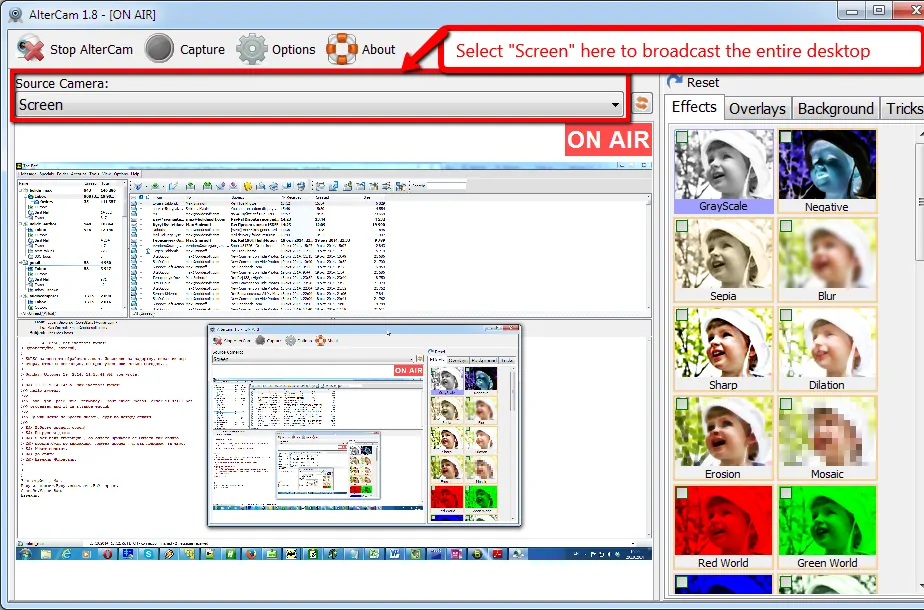Pick the Dilation effect thumbnail

point(827,349)
